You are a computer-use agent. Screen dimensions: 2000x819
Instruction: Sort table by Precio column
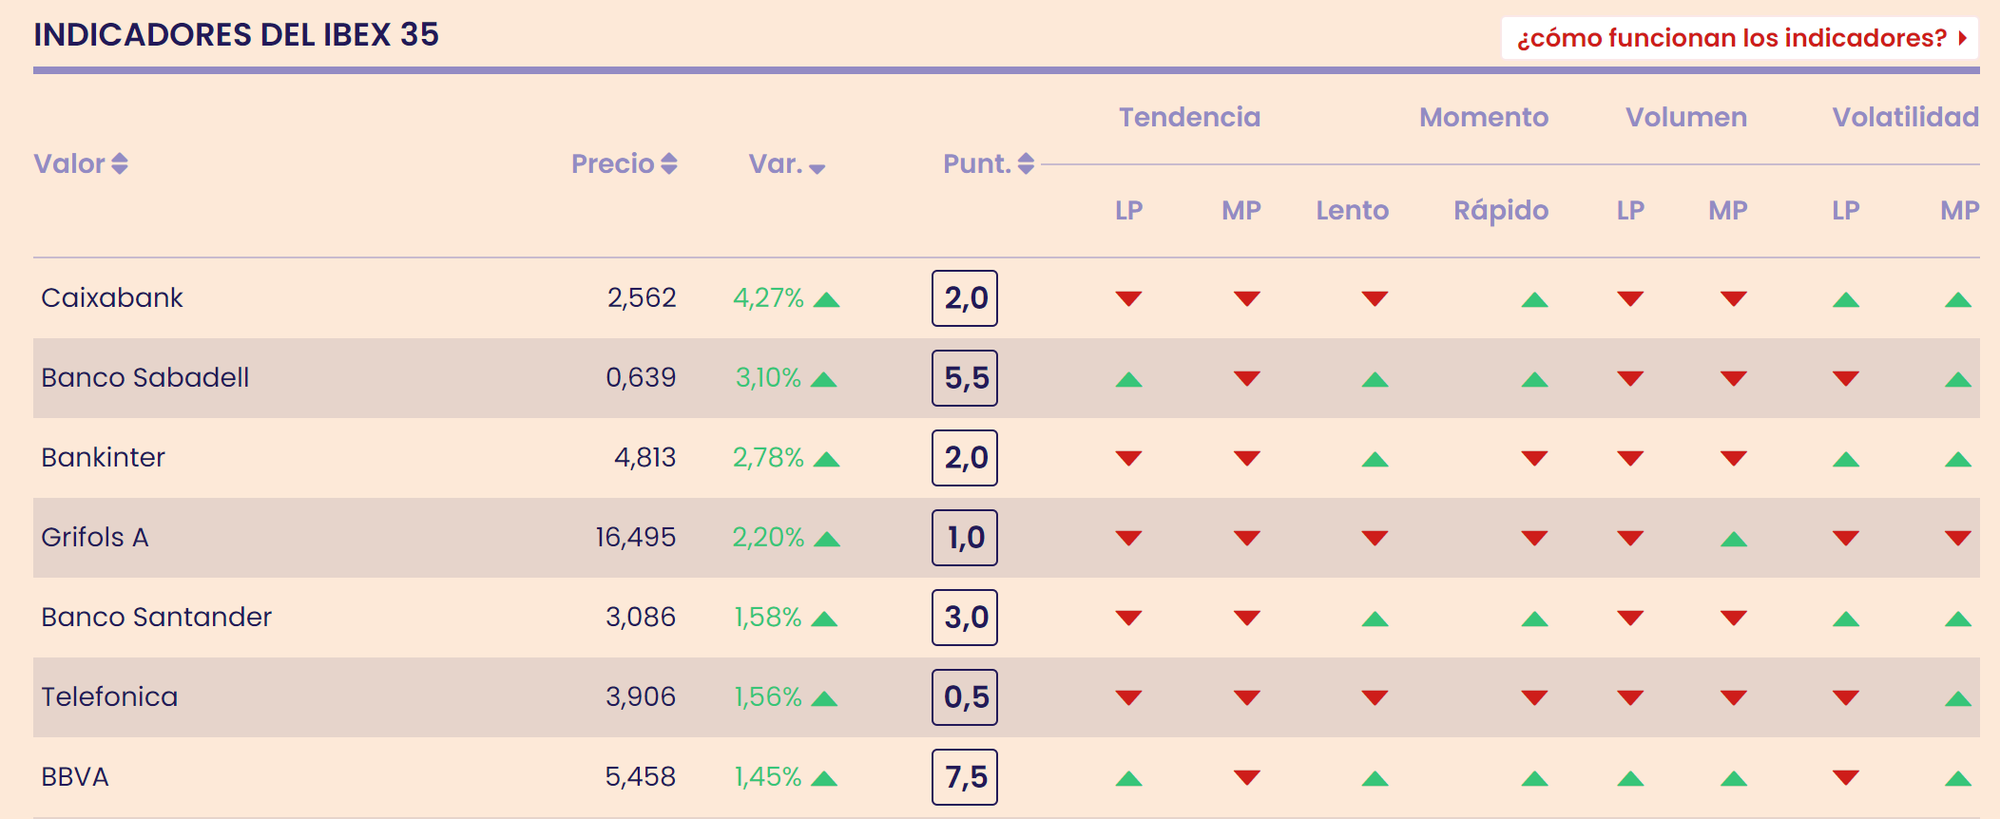[624, 164]
